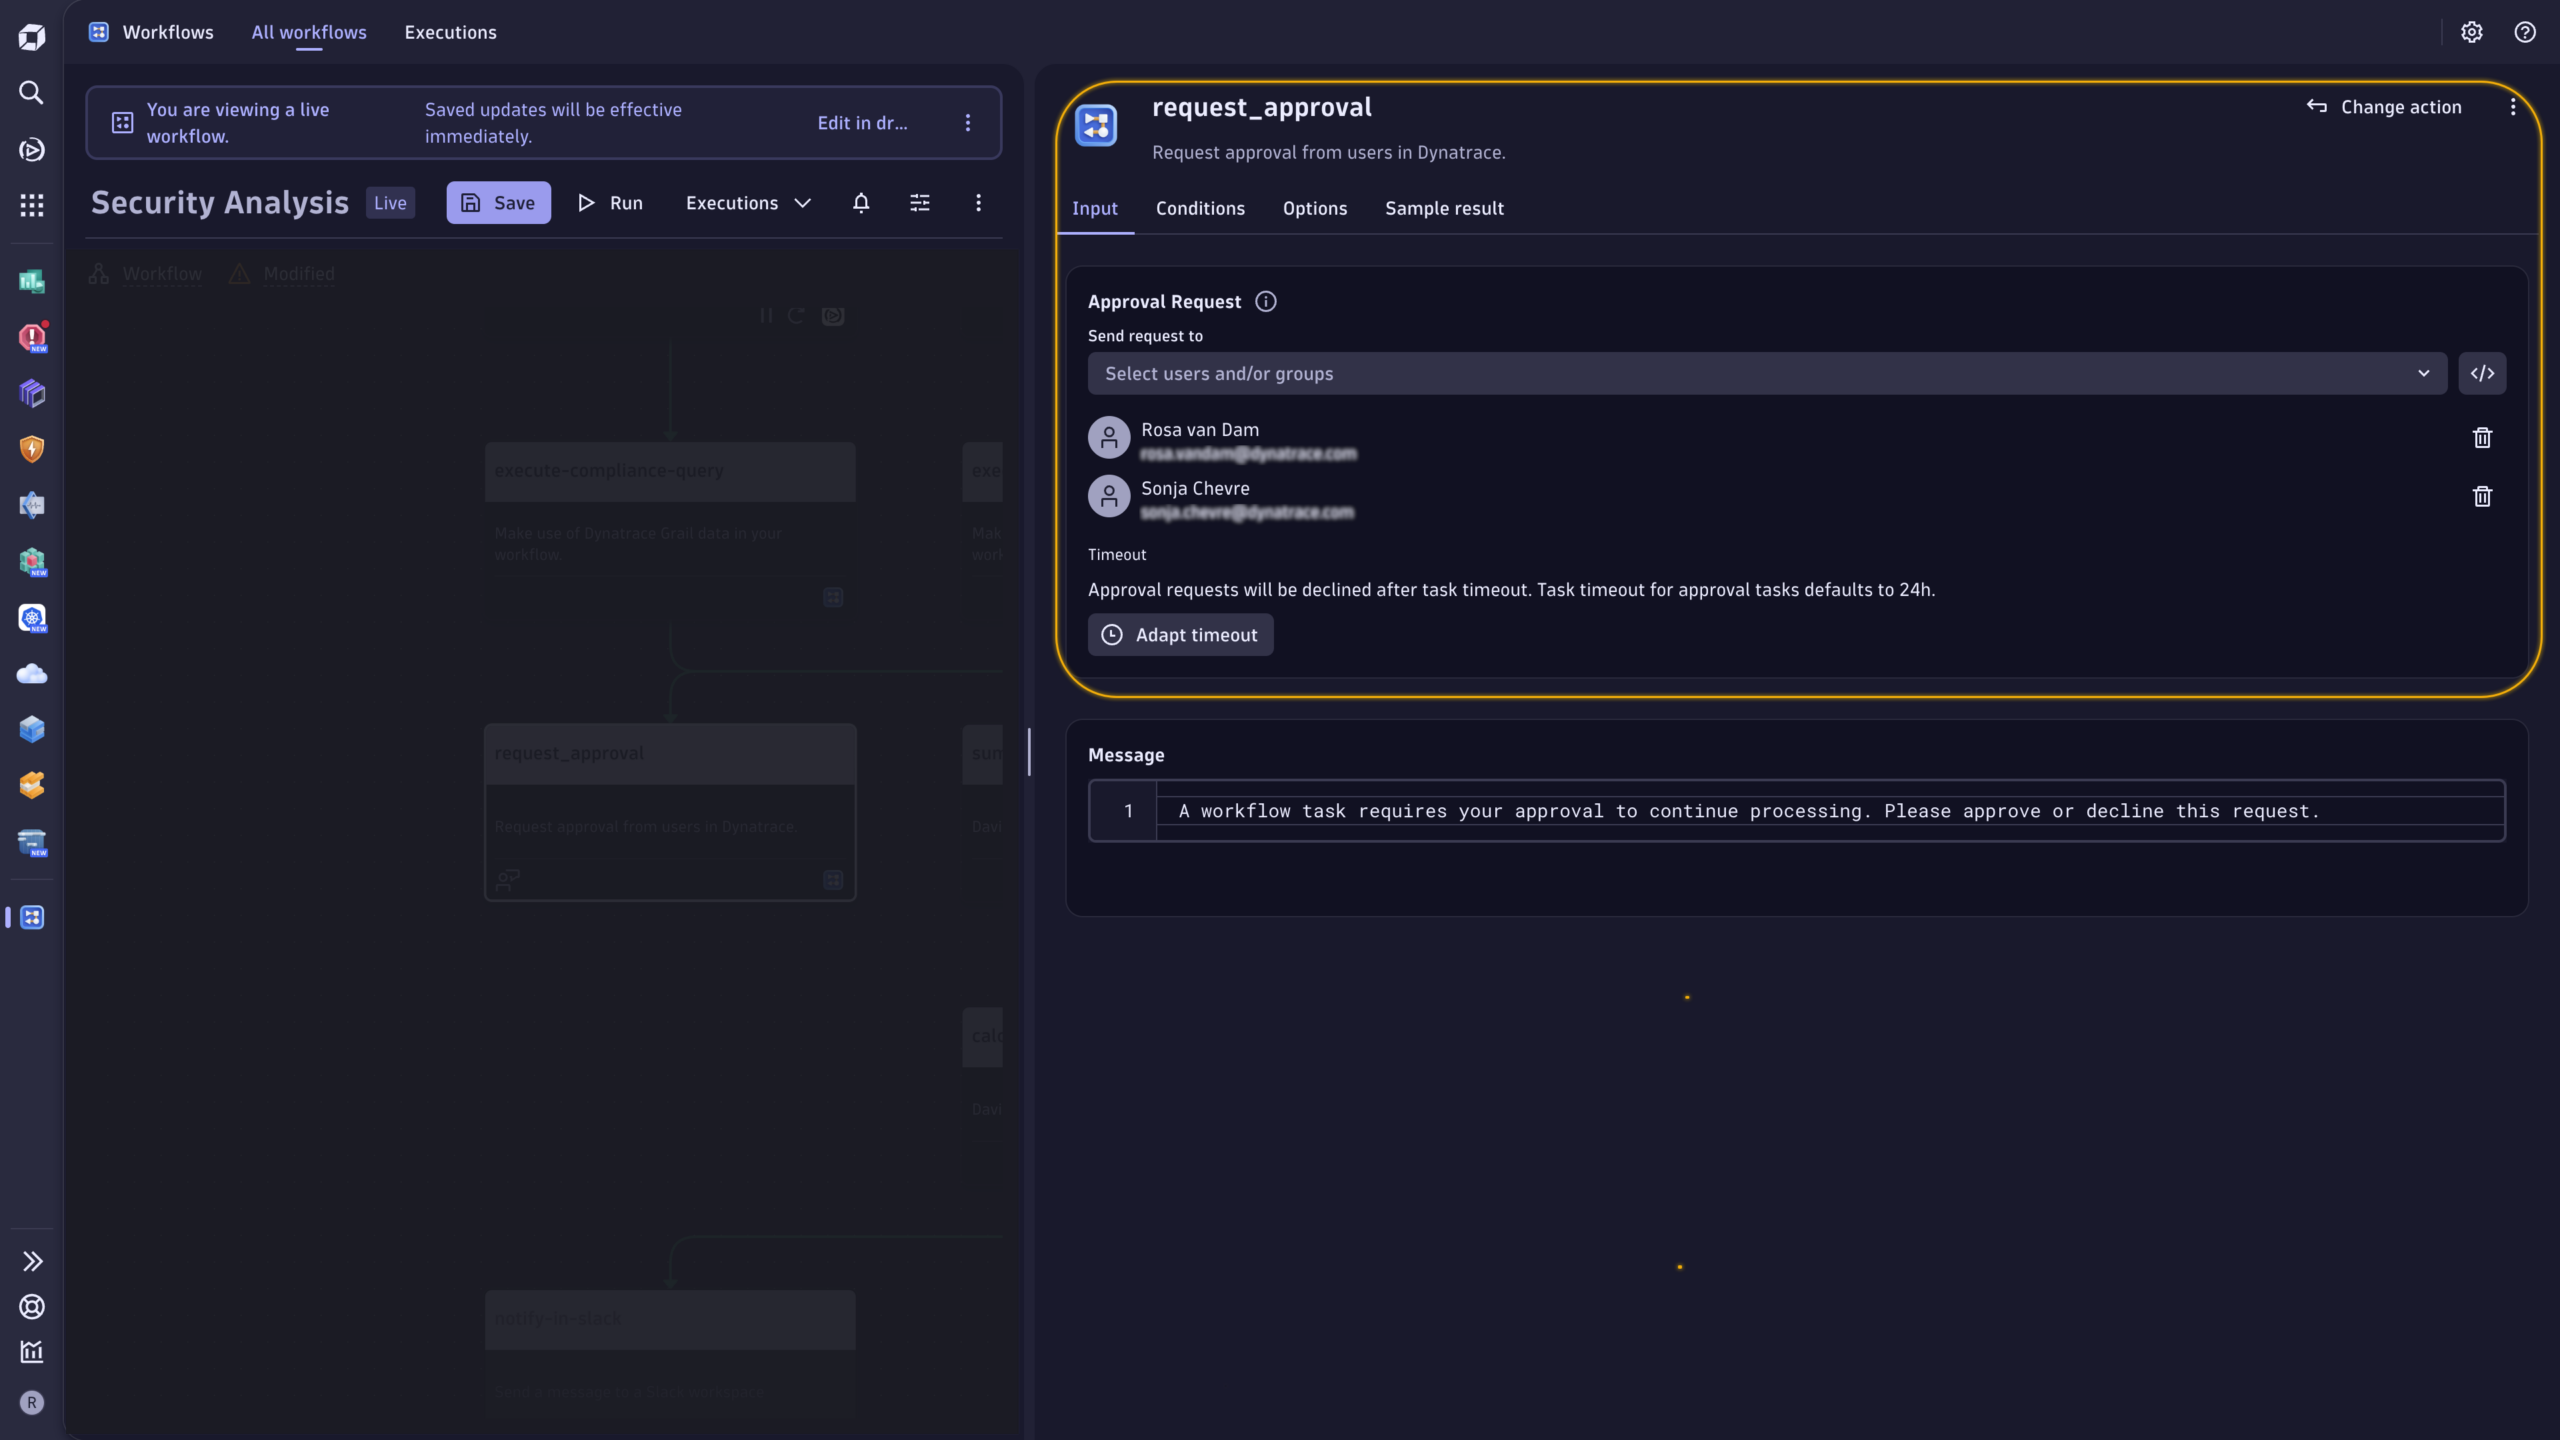Select the Dashboards icon in sidebar
This screenshot has width=2560, height=1440.
coord(31,282)
